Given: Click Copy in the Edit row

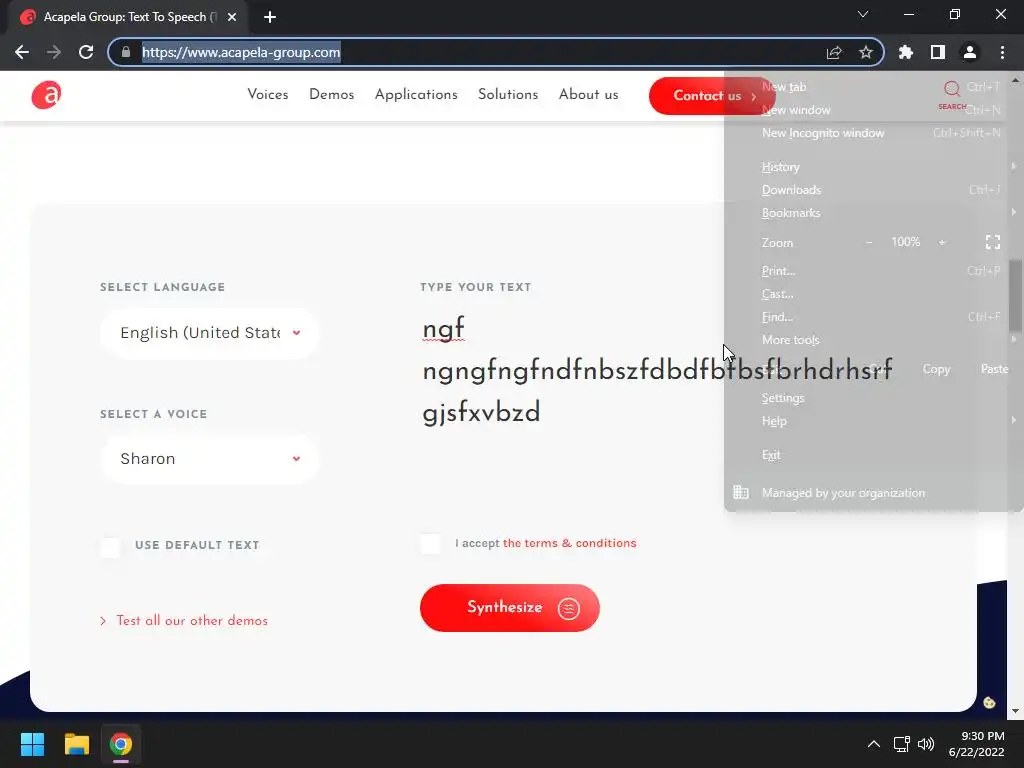Looking at the screenshot, I should click(x=936, y=369).
